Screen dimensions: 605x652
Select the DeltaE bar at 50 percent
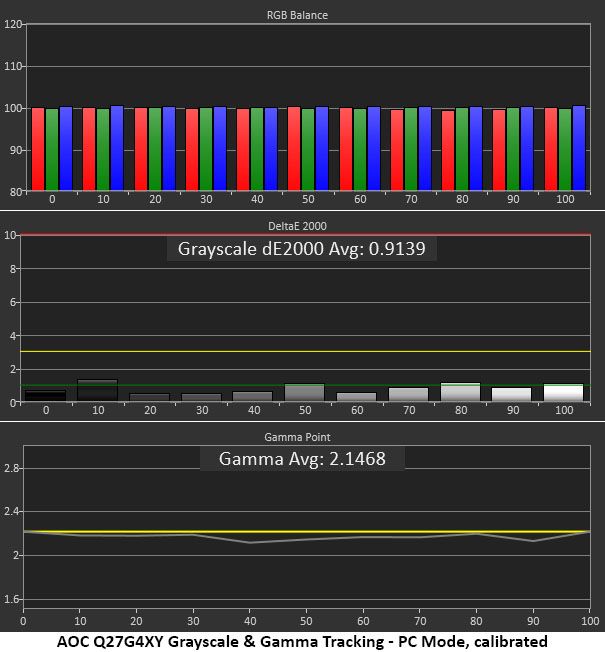[x=304, y=393]
